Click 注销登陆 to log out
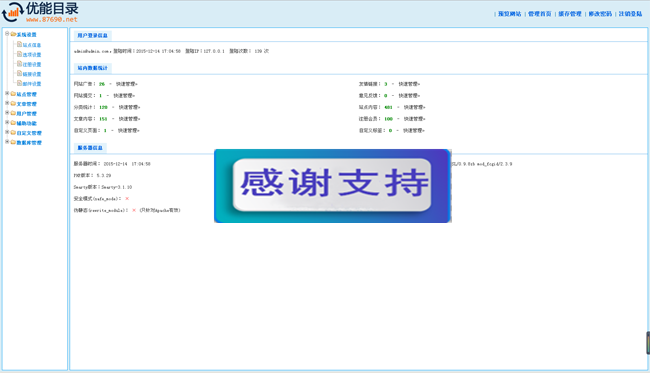This screenshot has height=373, width=650. click(x=631, y=14)
